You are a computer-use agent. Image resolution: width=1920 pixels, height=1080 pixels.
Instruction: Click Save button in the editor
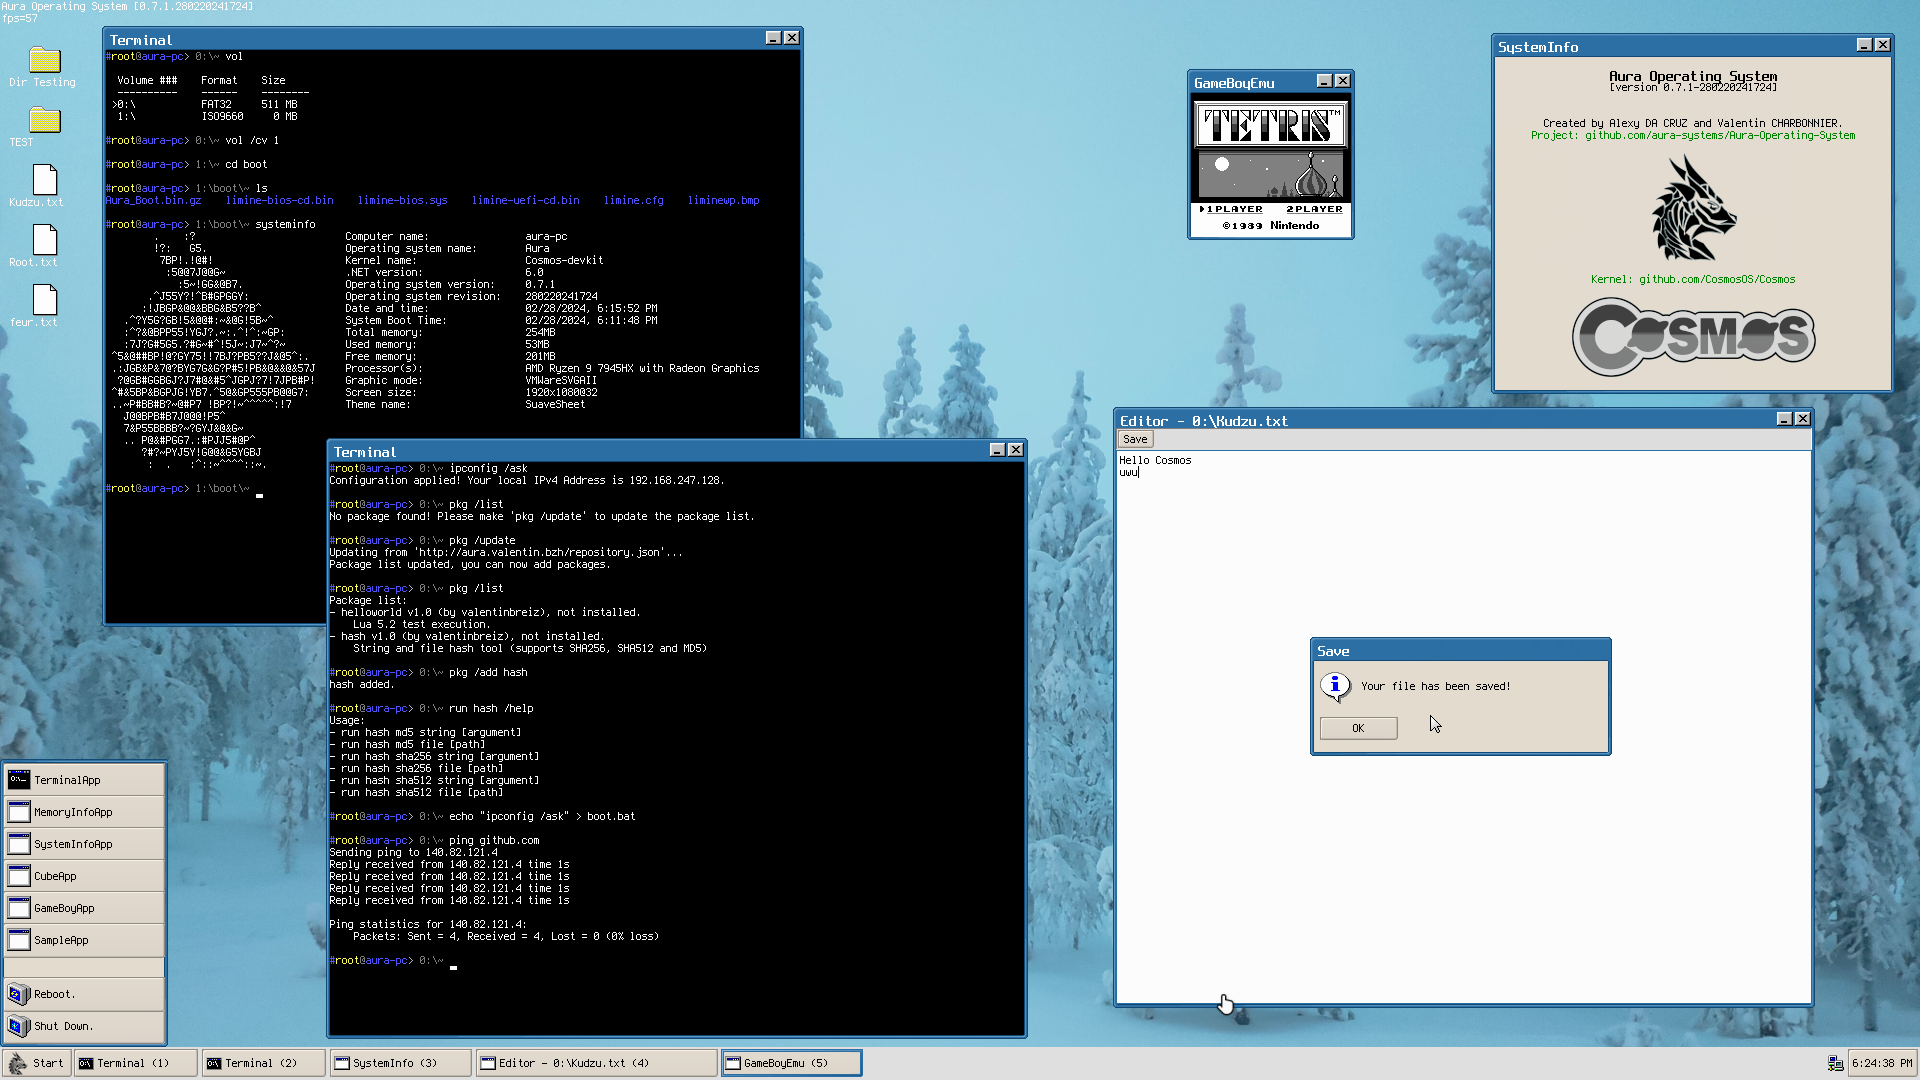click(1135, 439)
